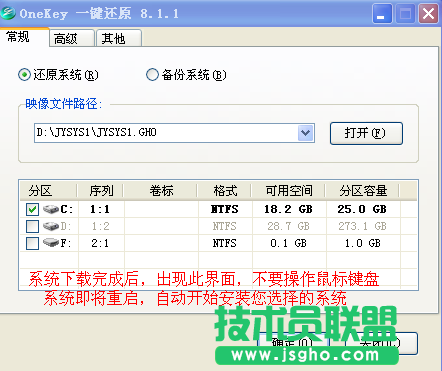This screenshot has height=371, width=442.
Task: Click the 2:1 sequence cell
Action: click(x=100, y=243)
